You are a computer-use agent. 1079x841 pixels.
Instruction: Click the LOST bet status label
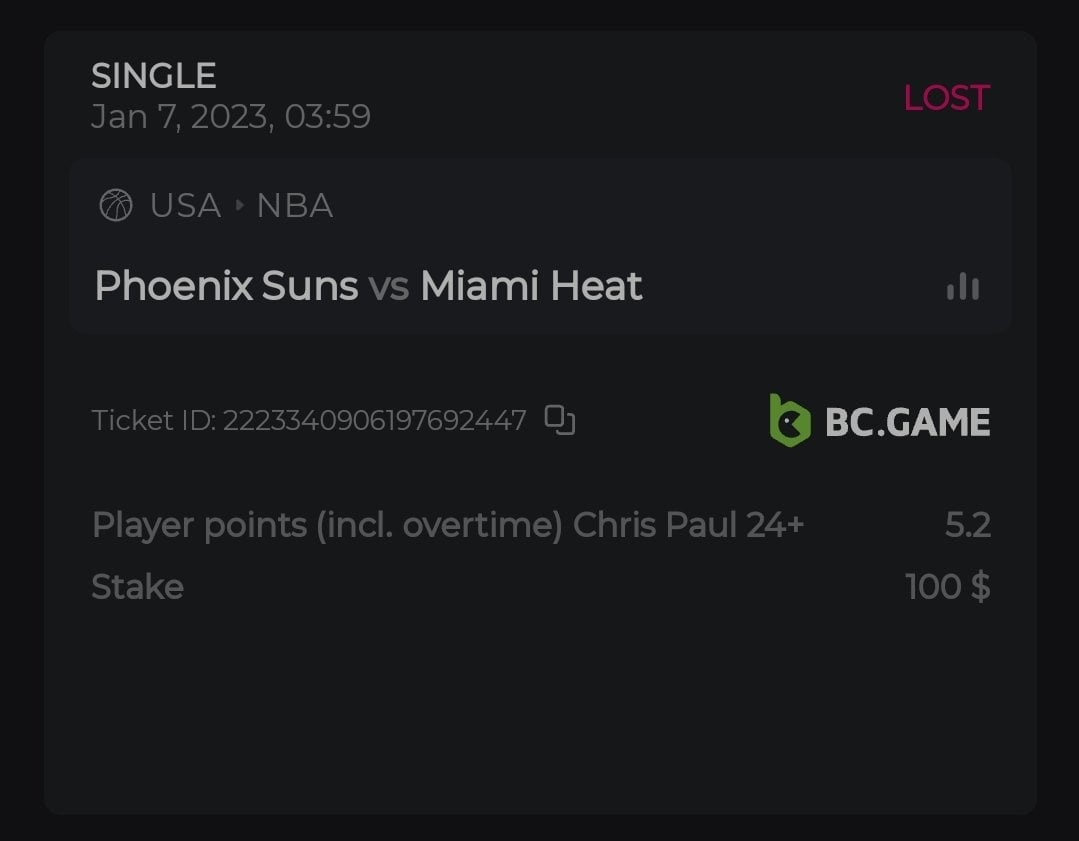946,98
